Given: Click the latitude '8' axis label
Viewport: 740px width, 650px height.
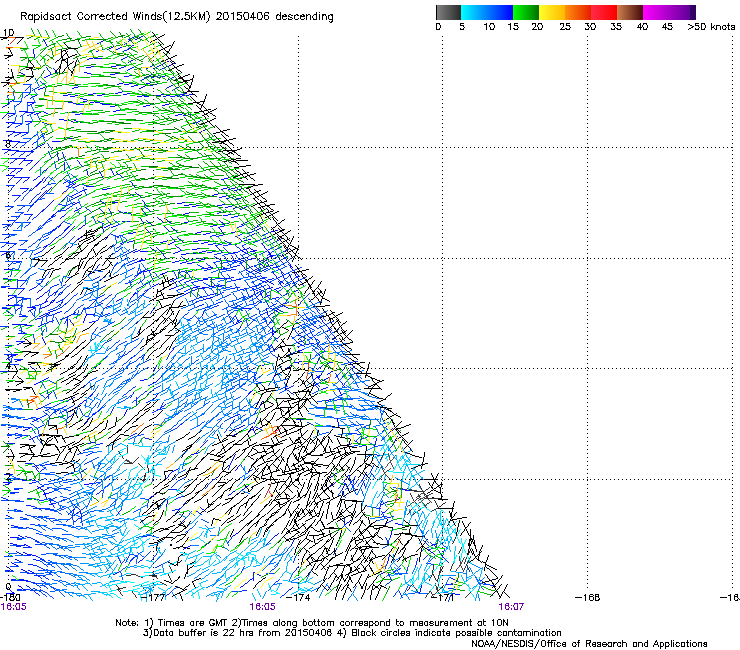Looking at the screenshot, I should 7,144.
